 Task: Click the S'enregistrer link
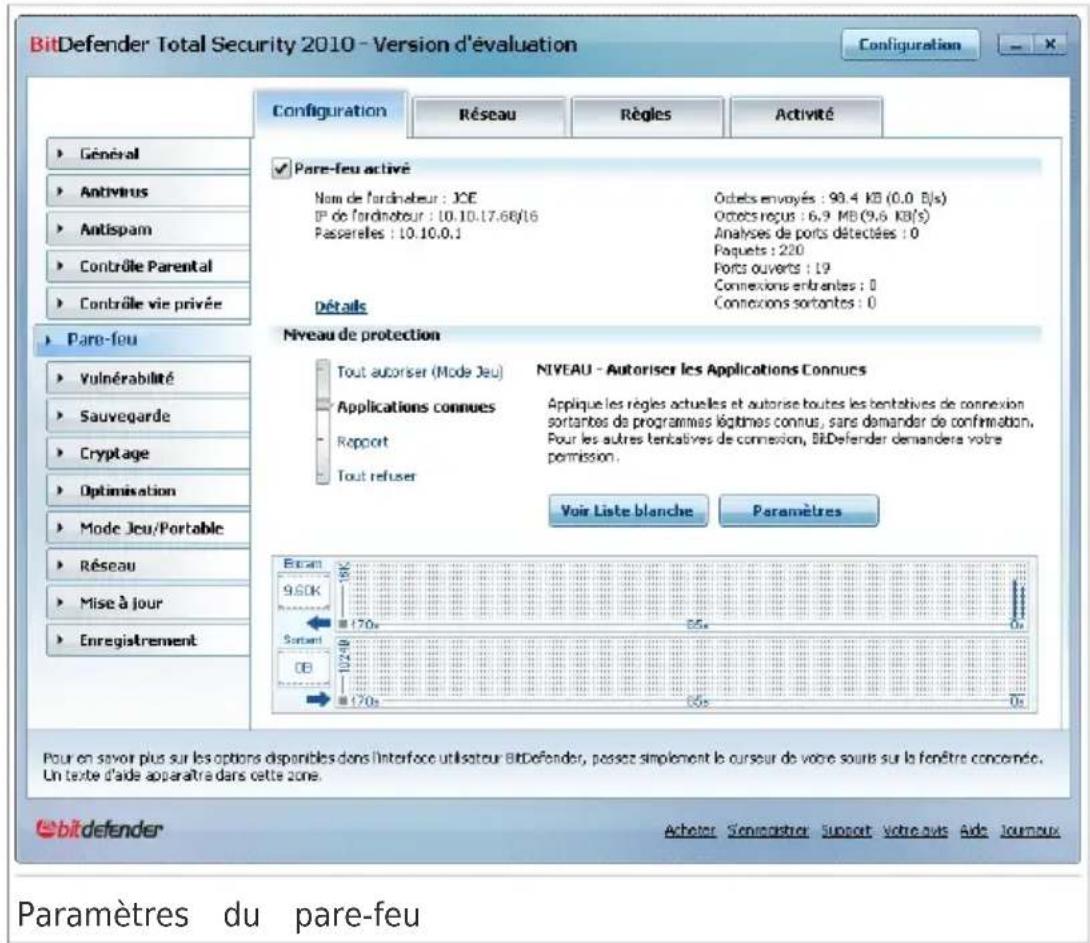tap(767, 830)
